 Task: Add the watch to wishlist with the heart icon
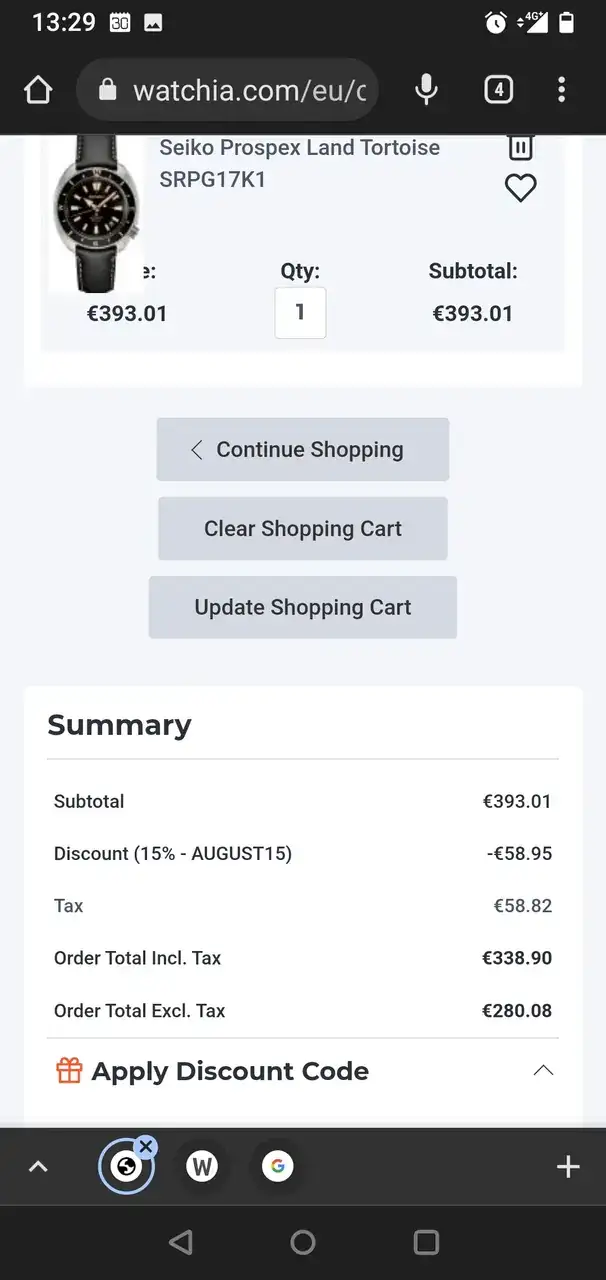pyautogui.click(x=520, y=188)
